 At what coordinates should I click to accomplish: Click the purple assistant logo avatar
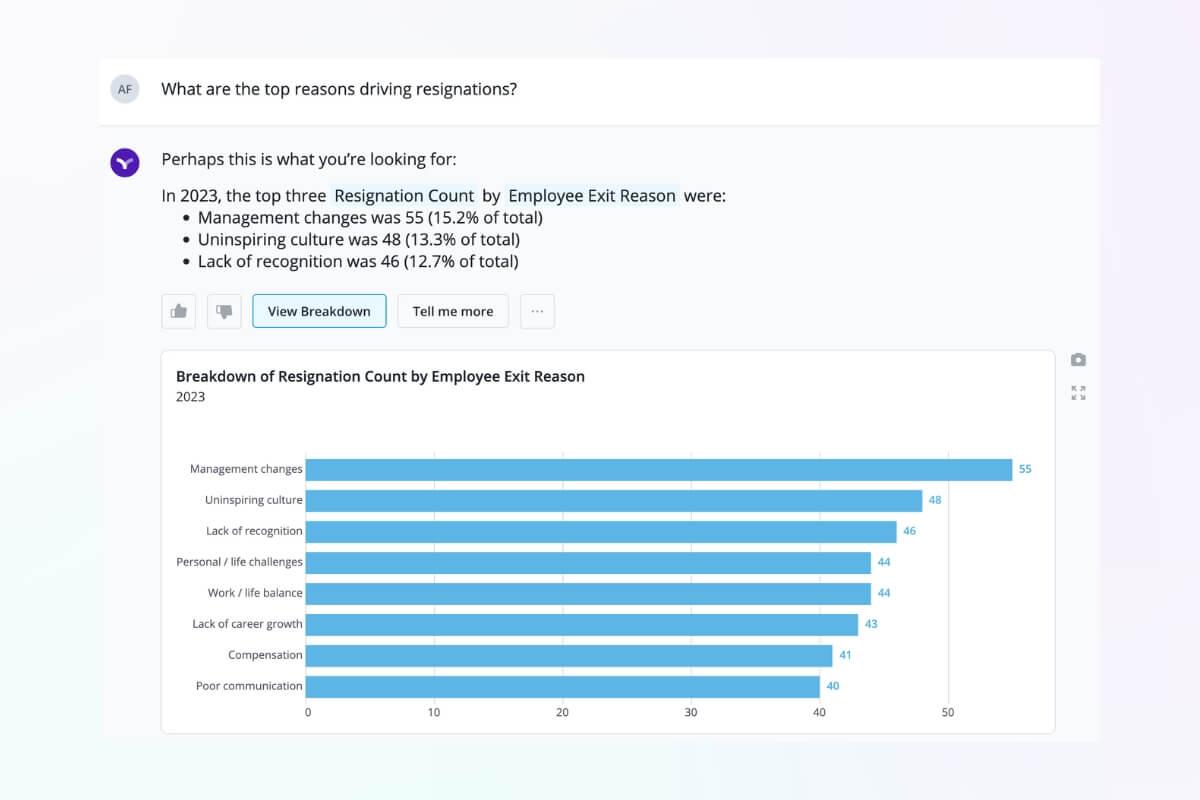point(125,162)
